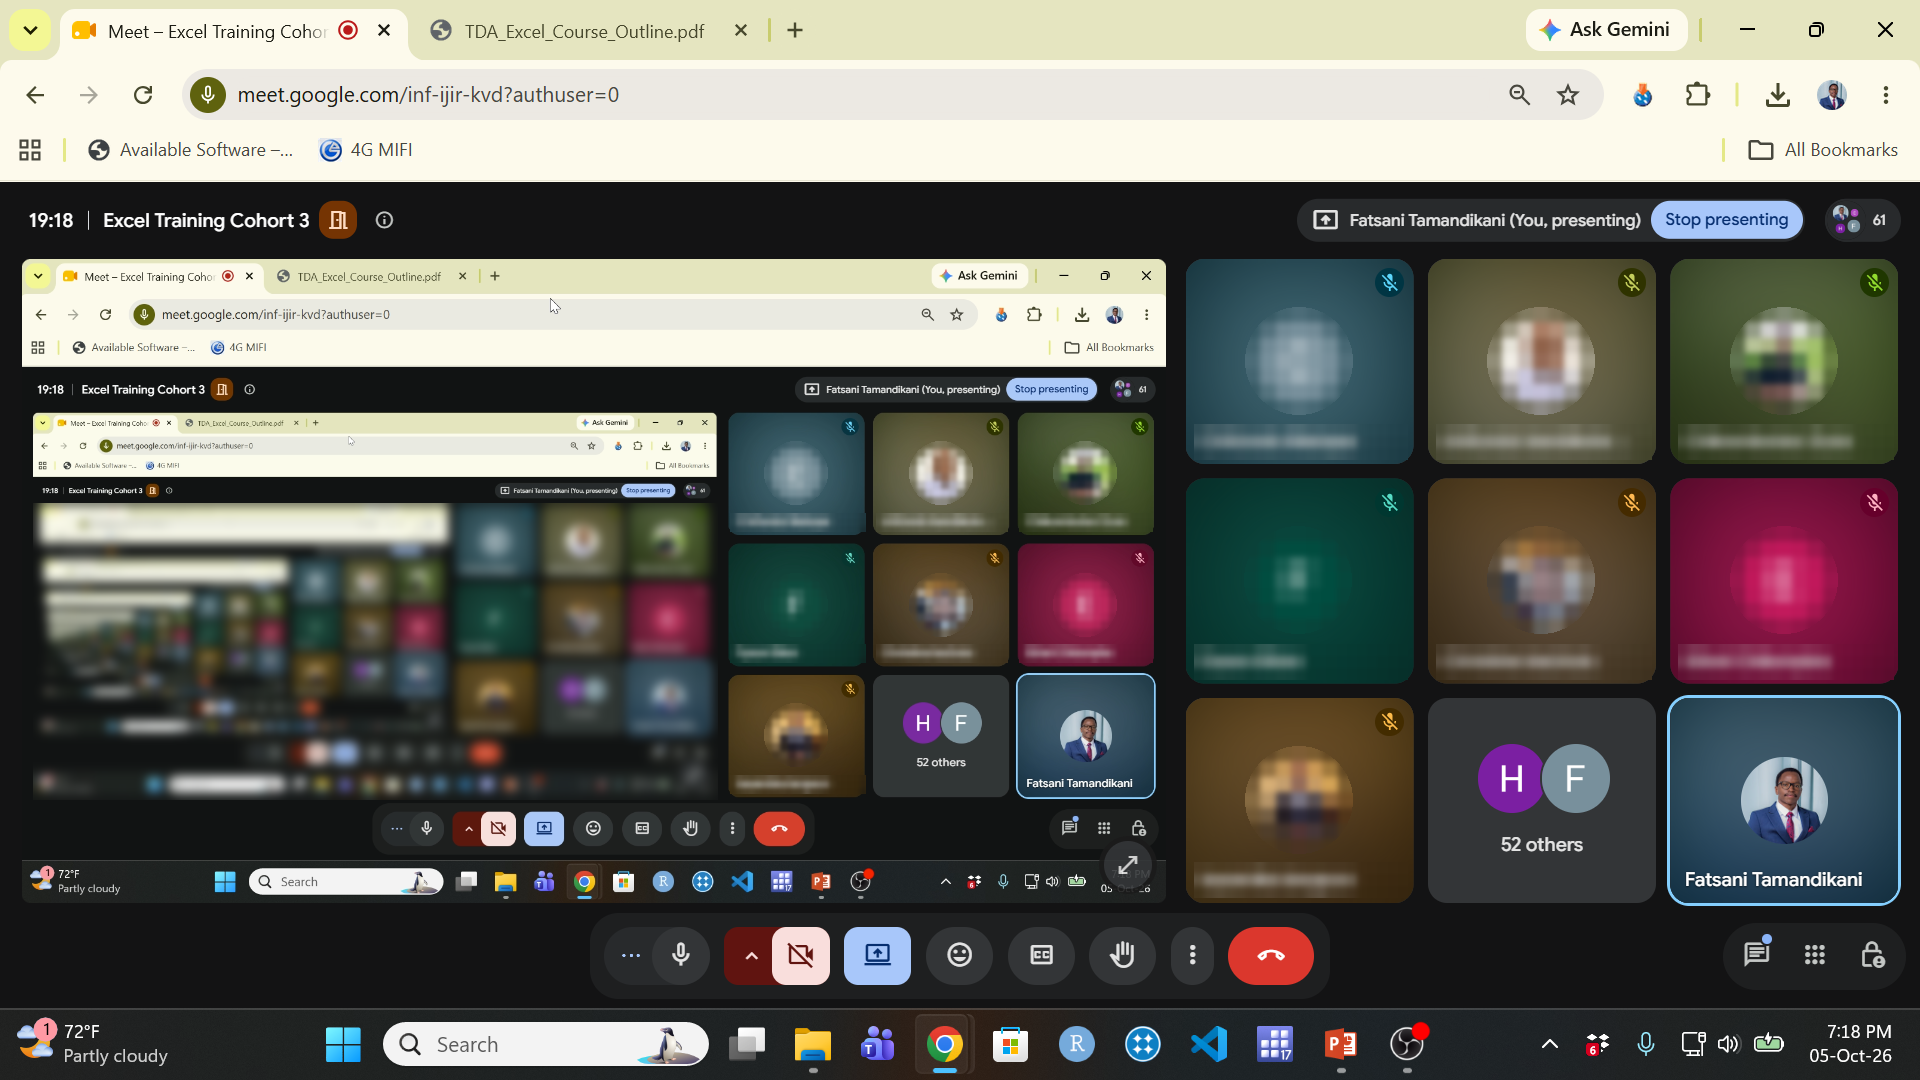The height and width of the screenshot is (1080, 1920).
Task: Open chat with everyone panel
Action: click(x=1757, y=954)
